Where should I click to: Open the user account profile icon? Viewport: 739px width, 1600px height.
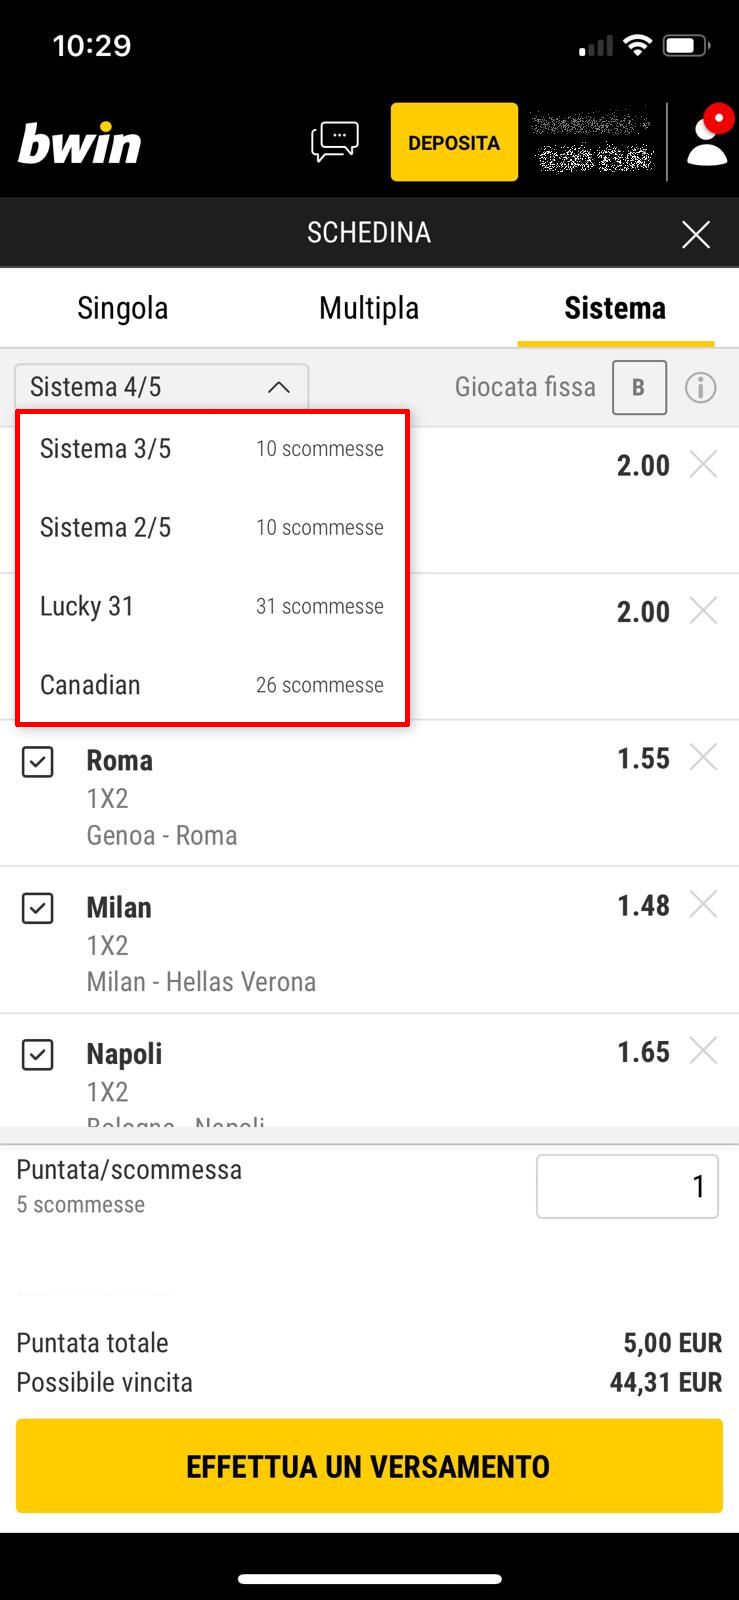[x=706, y=140]
